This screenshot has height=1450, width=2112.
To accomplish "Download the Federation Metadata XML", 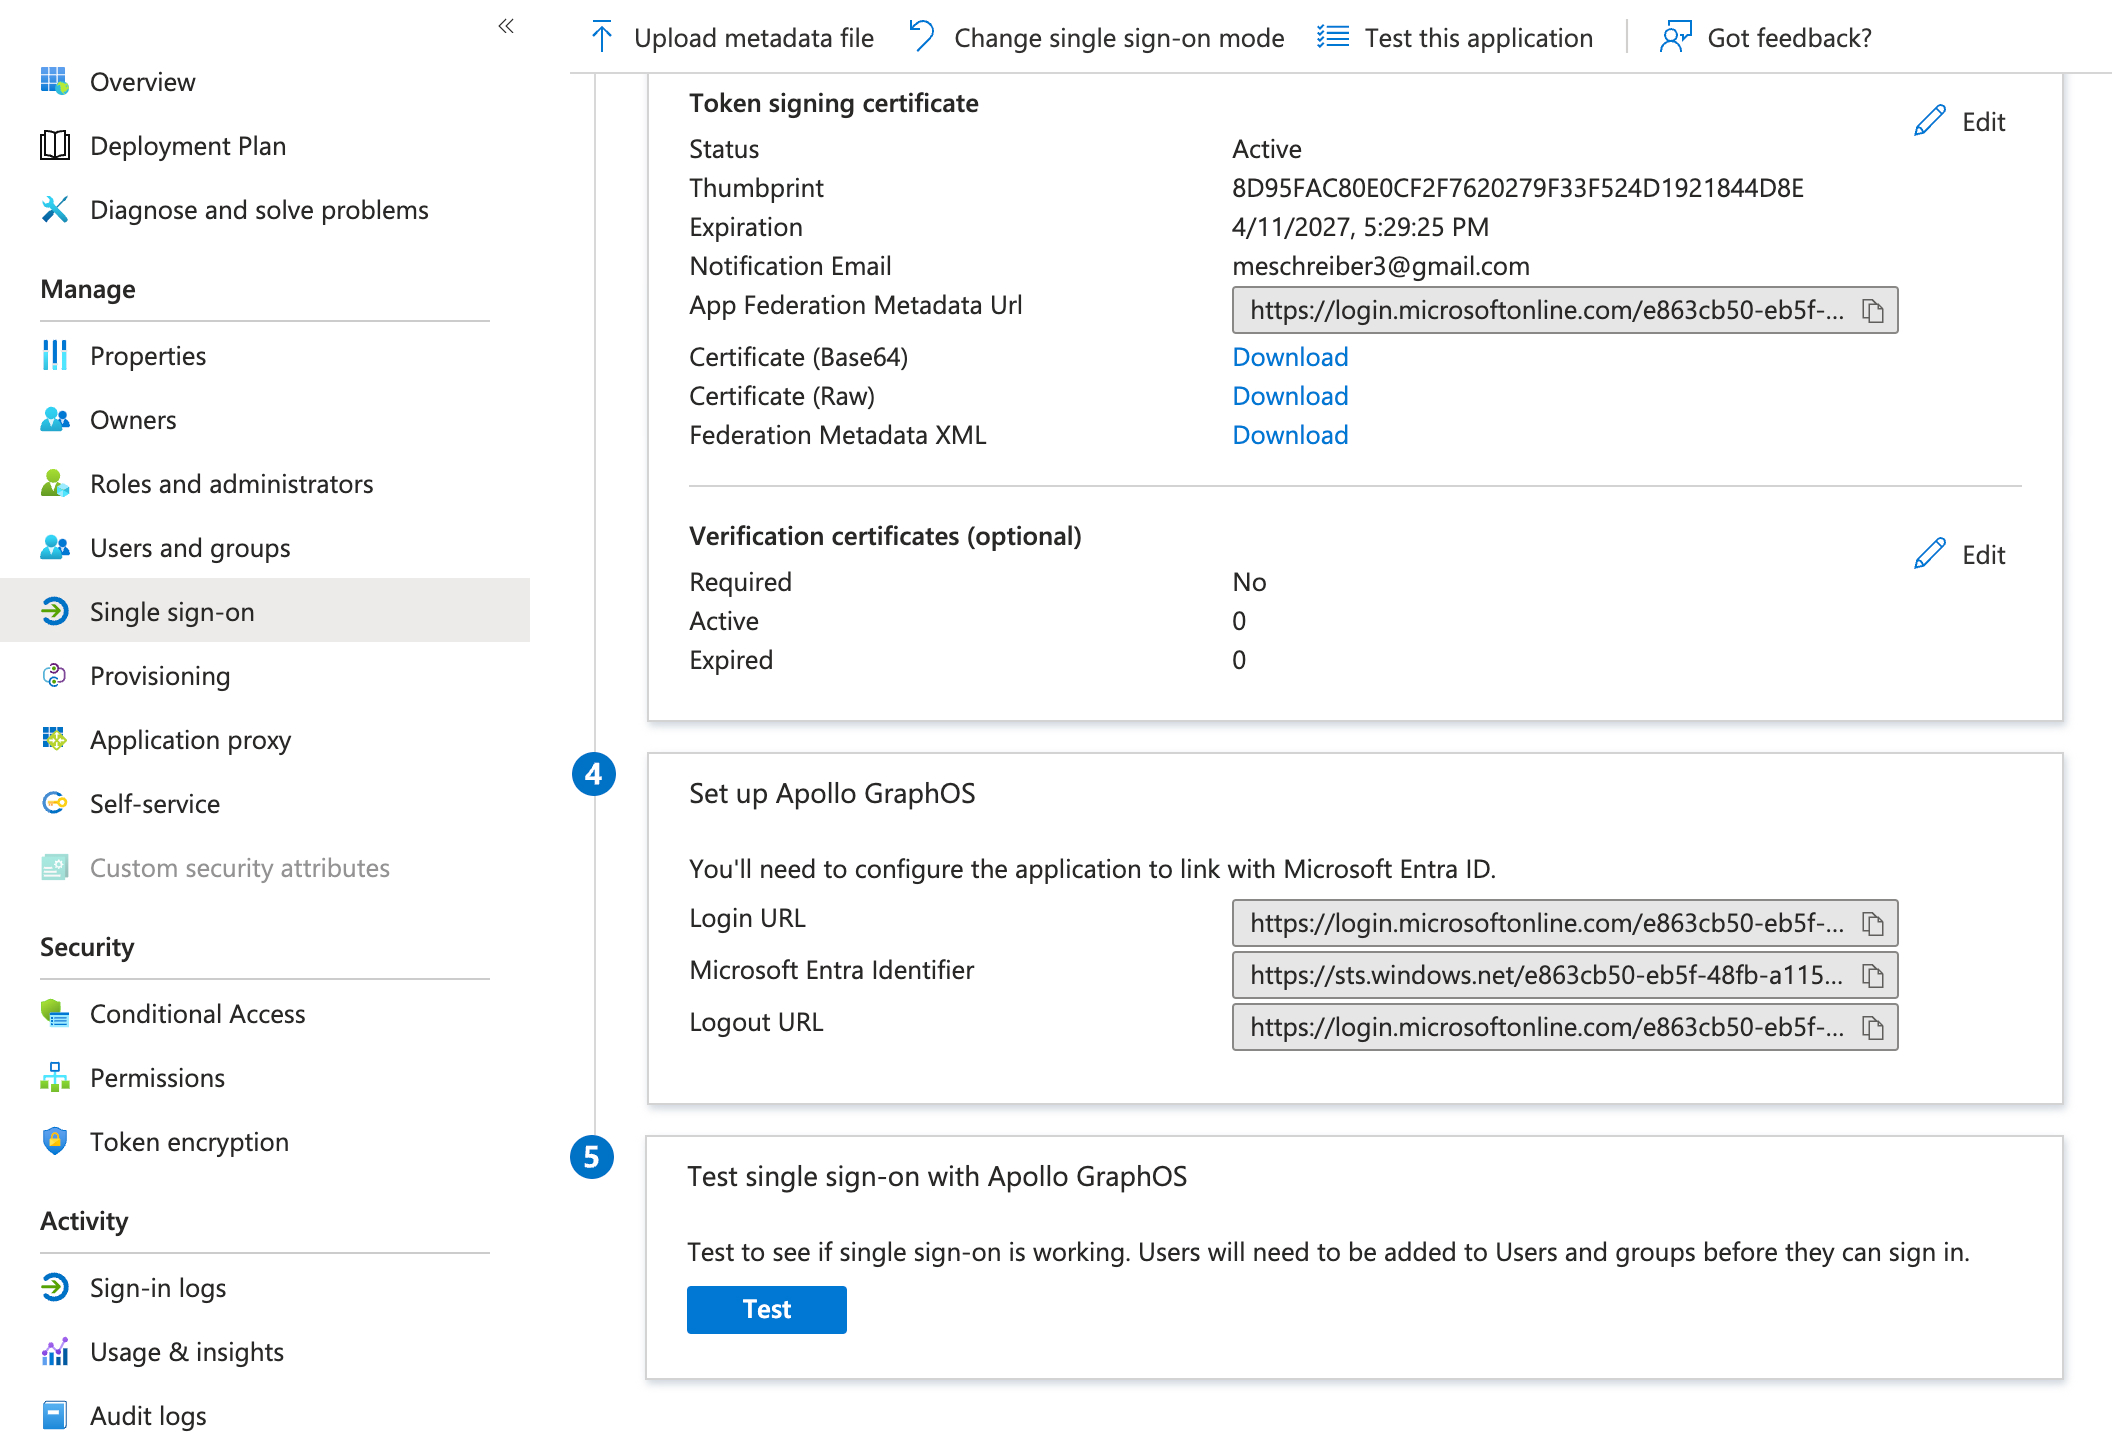I will coord(1290,435).
